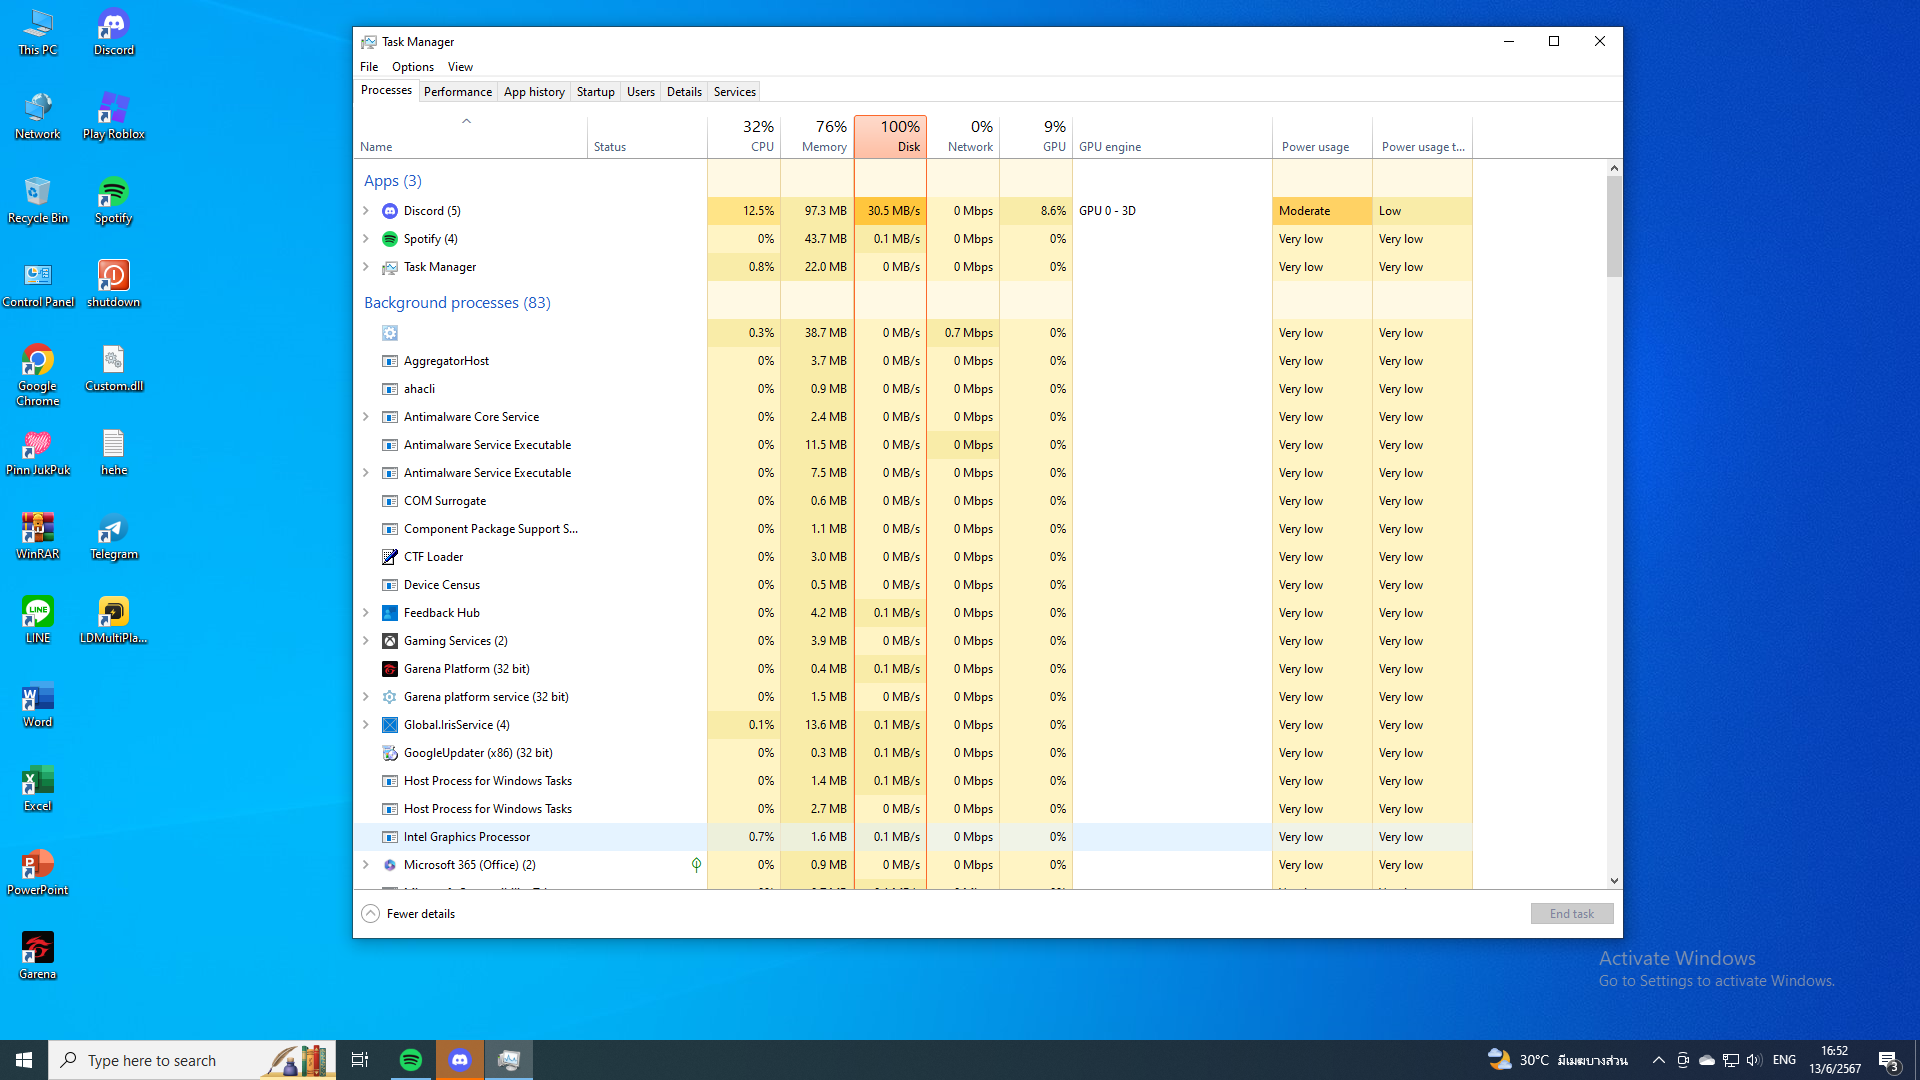Switch to the Performance tab
The width and height of the screenshot is (1920, 1080).
(457, 92)
